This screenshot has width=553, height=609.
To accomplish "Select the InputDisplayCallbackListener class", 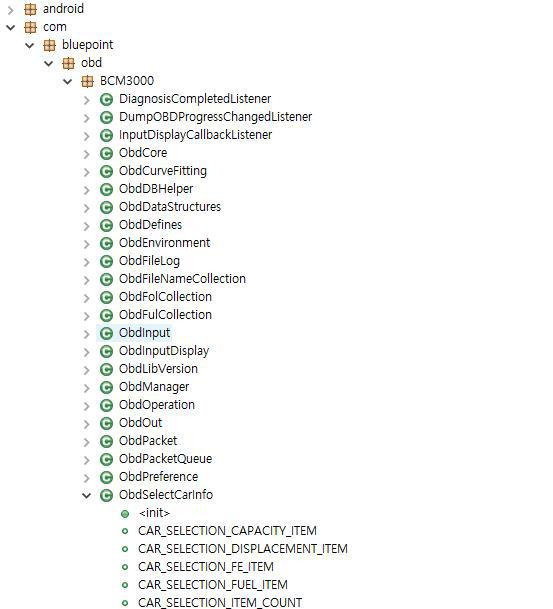I will tap(195, 135).
